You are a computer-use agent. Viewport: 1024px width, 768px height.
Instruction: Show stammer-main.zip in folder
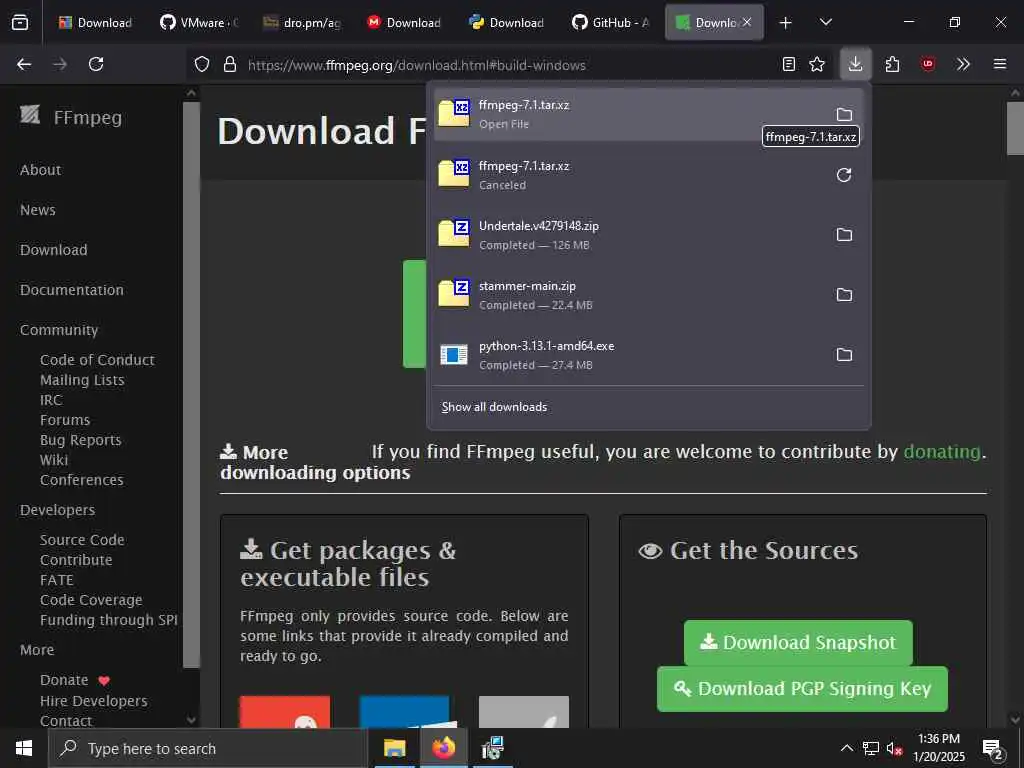click(844, 295)
